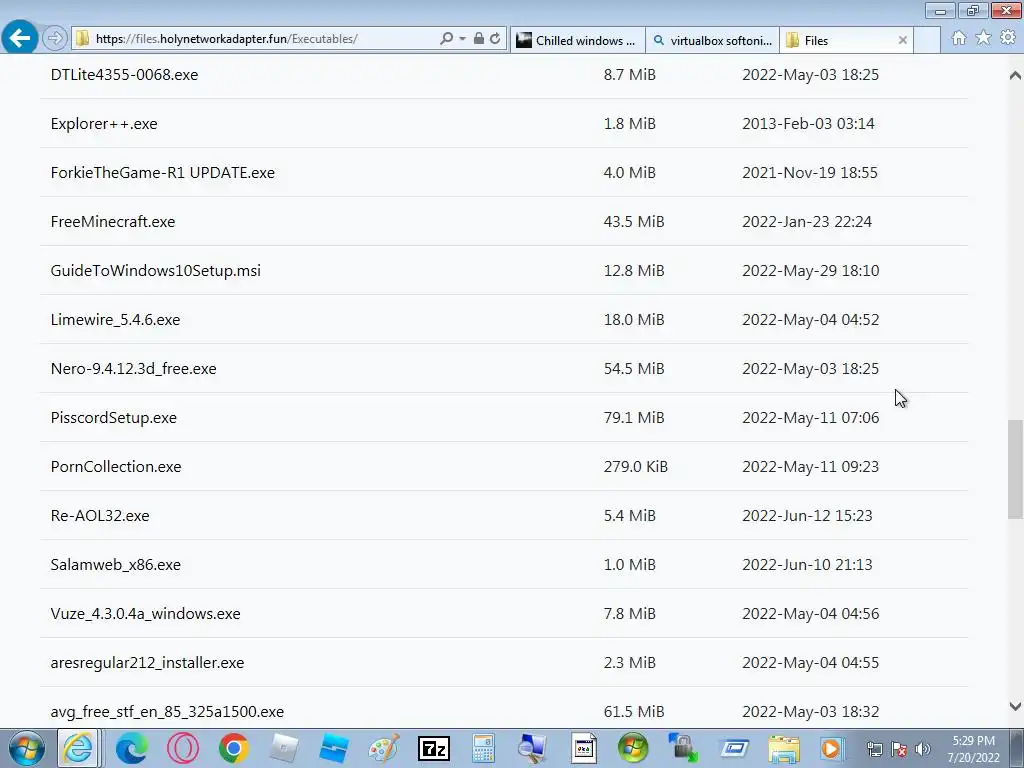Screen dimensions: 1024x768
Task: Open the document viewer taskbar icon
Action: (x=584, y=748)
